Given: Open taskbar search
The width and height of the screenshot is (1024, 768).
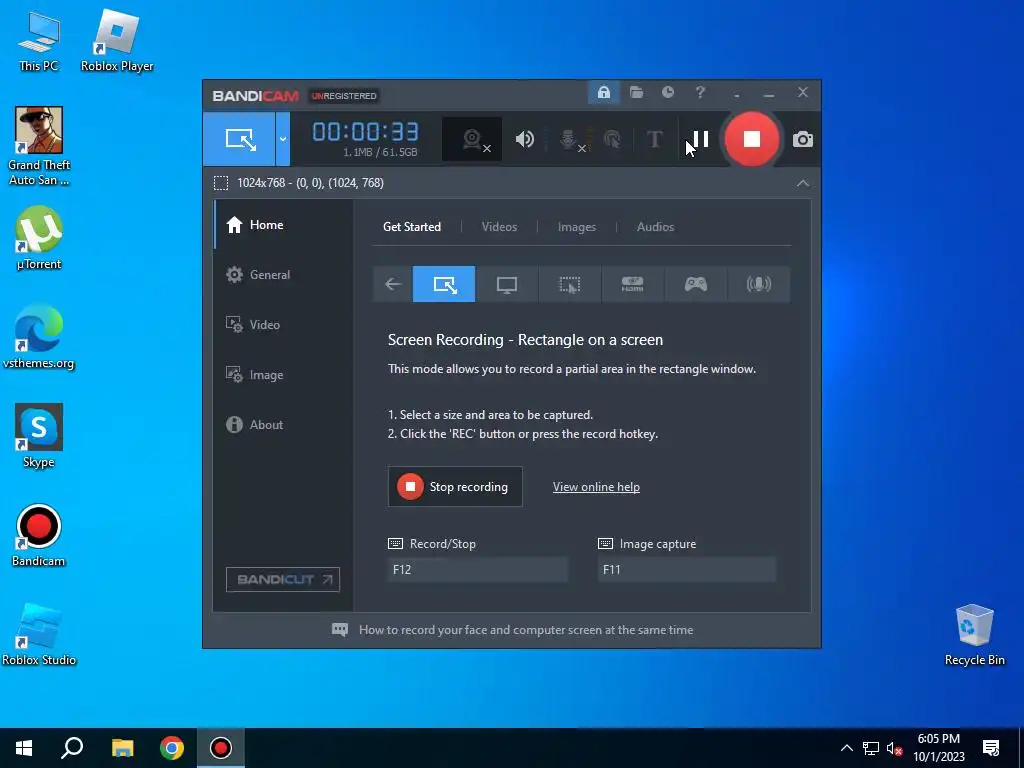Looking at the screenshot, I should [x=72, y=748].
